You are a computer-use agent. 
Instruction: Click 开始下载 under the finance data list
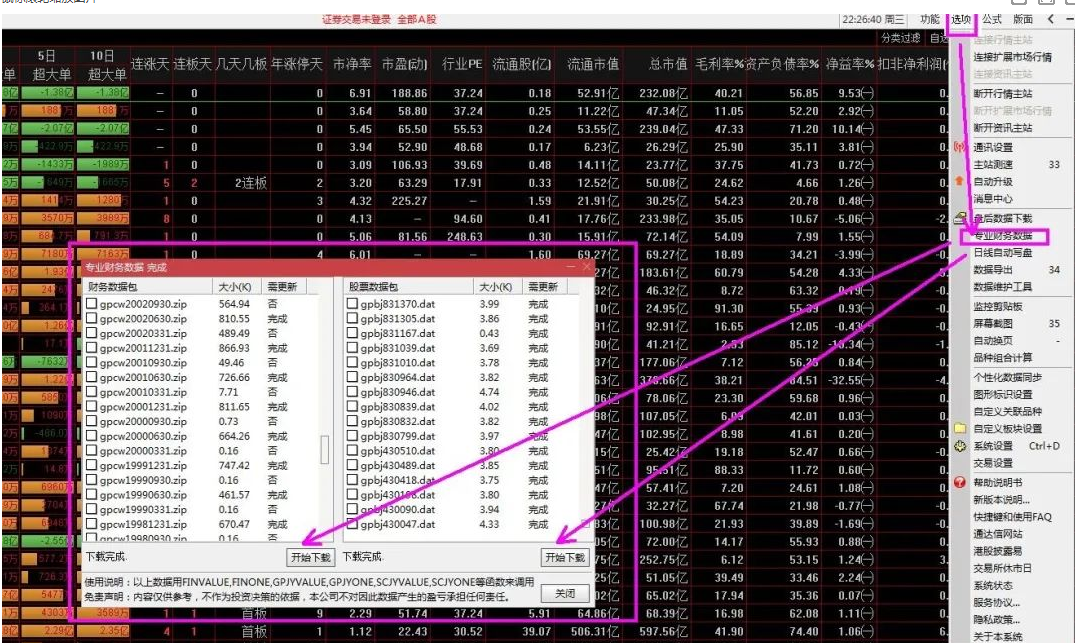click(311, 557)
